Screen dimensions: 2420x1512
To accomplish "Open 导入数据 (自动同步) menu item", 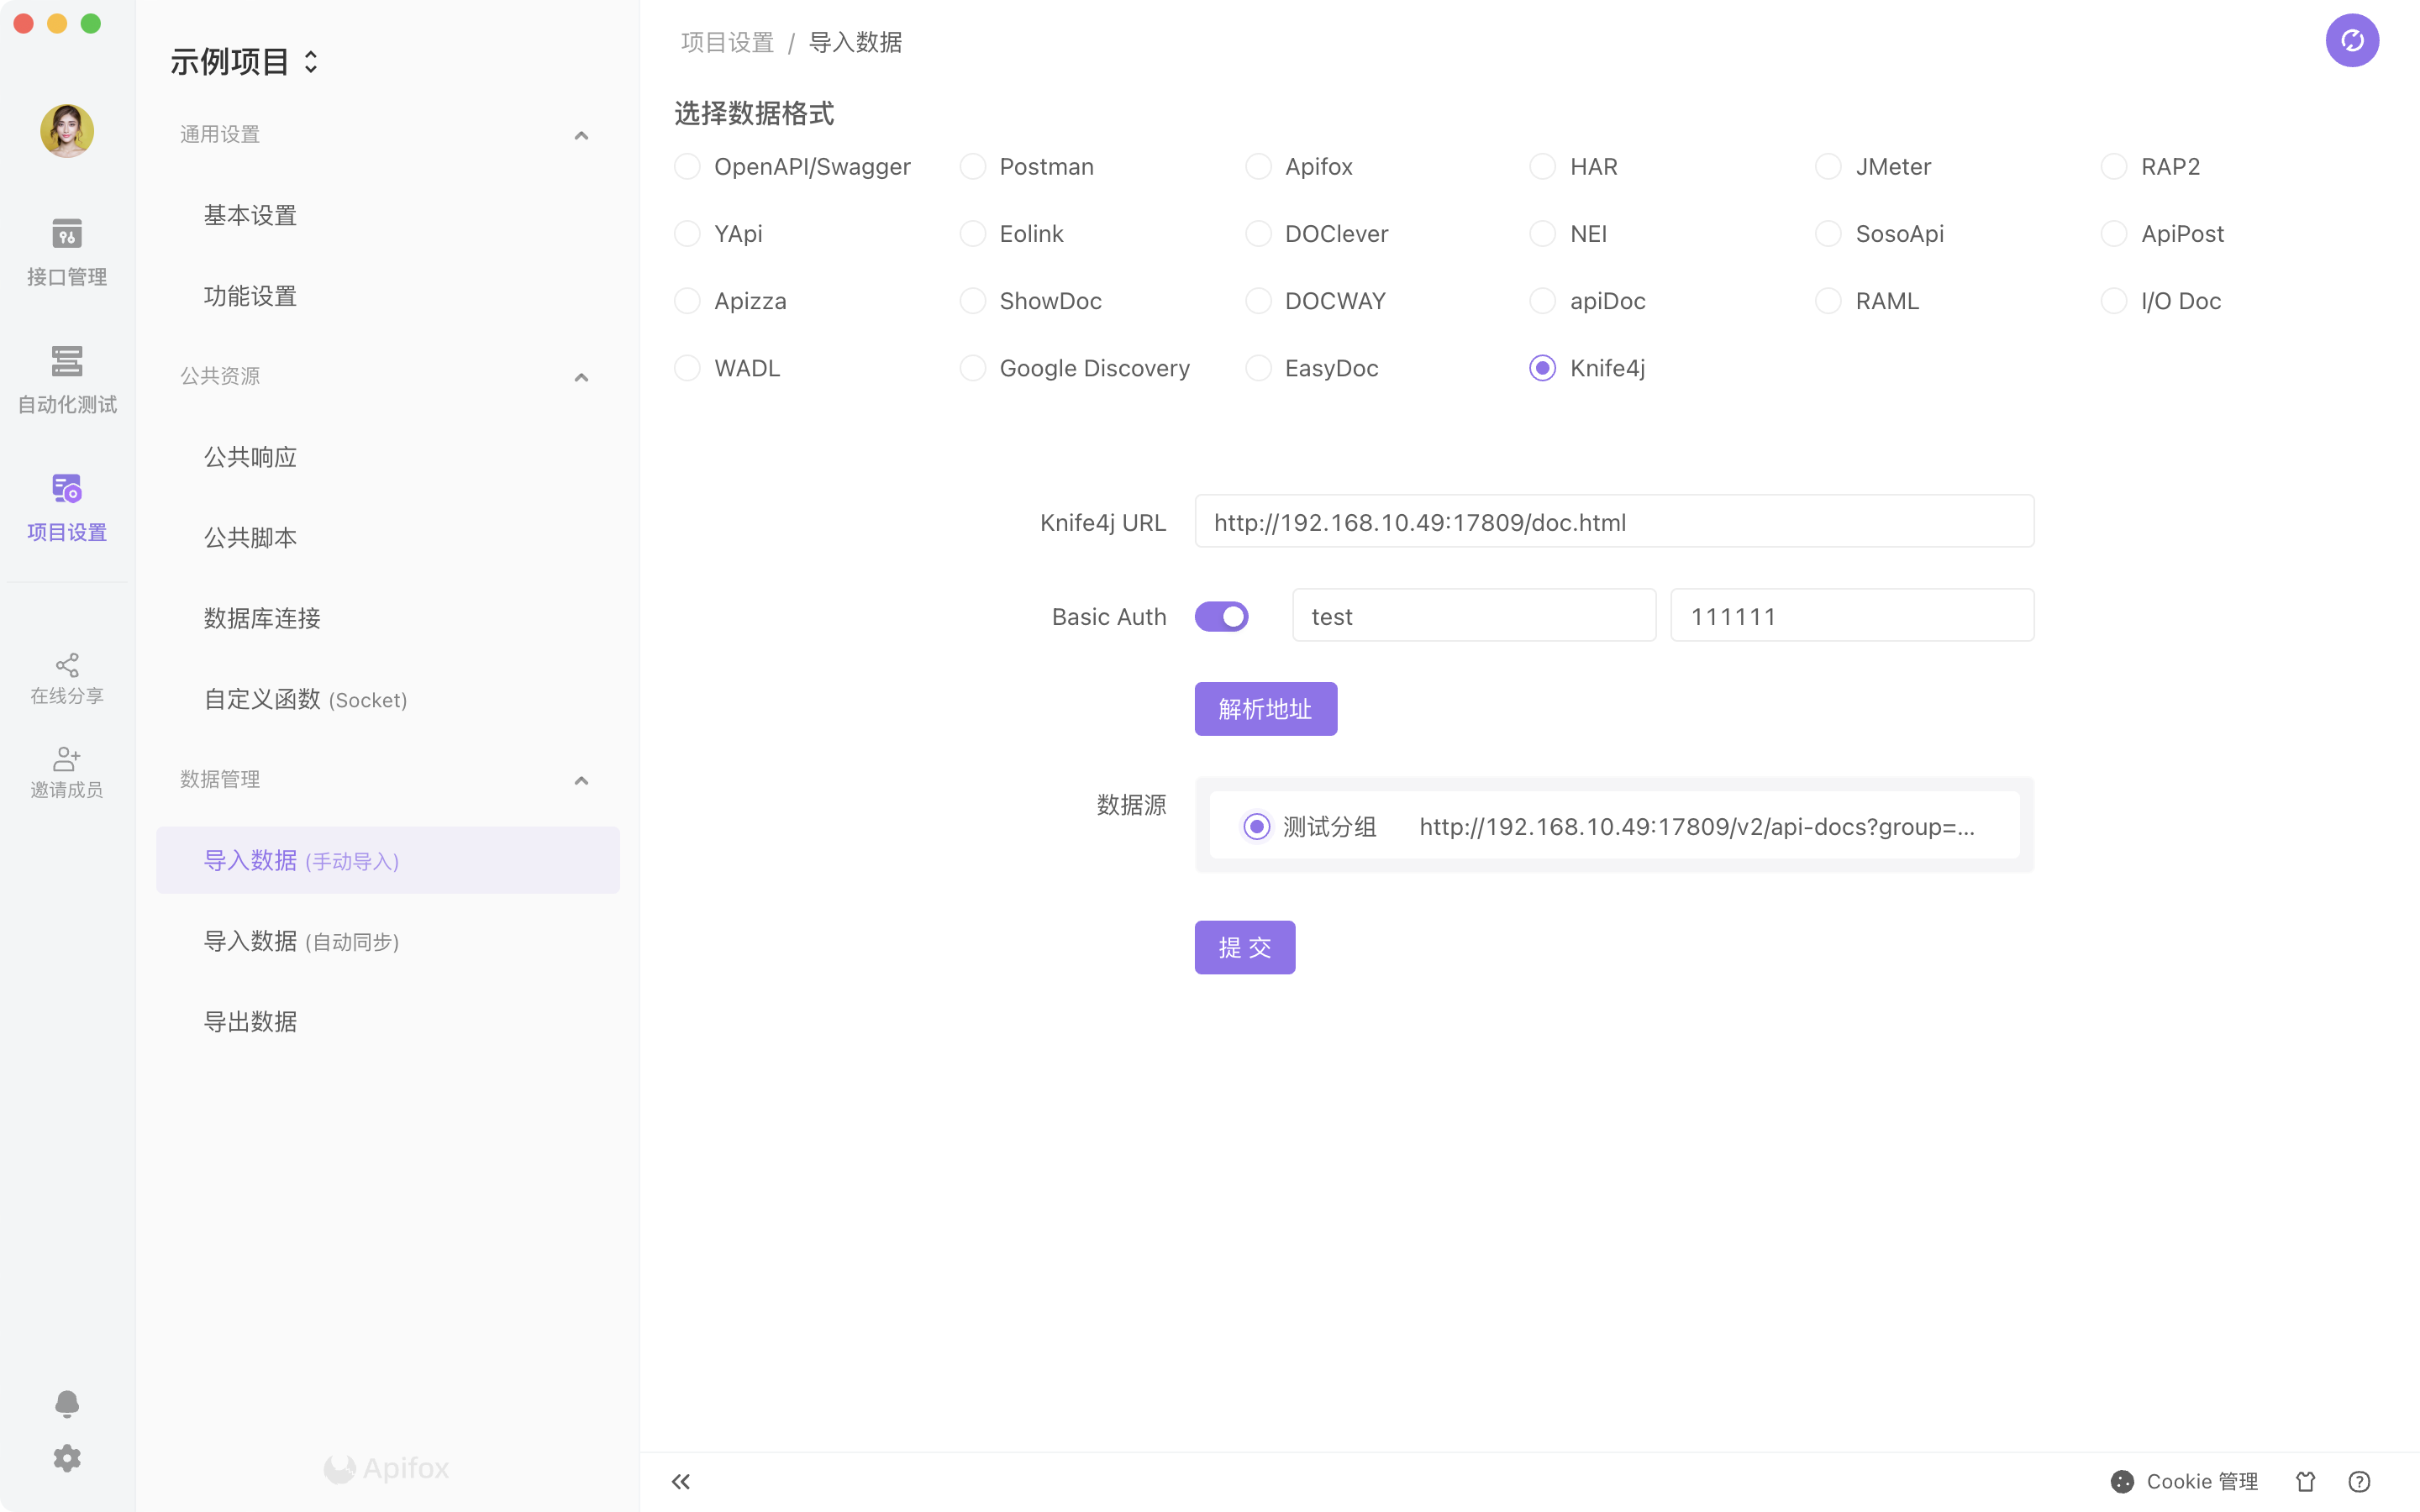I will pyautogui.click(x=301, y=941).
